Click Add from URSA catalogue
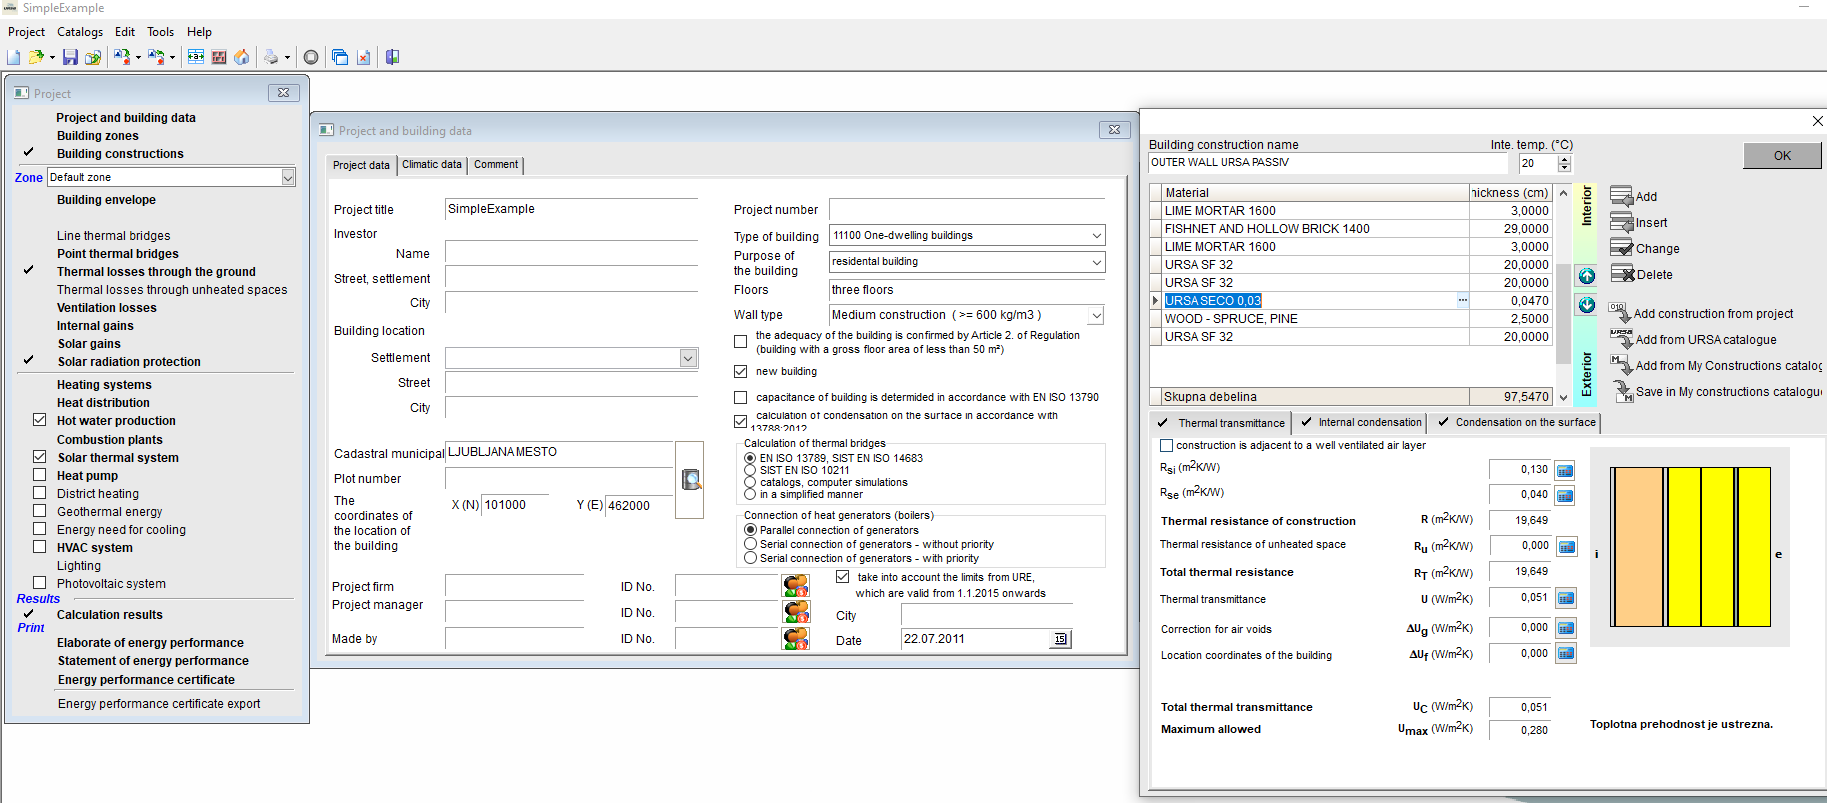Image resolution: width=1827 pixels, height=803 pixels. point(1692,339)
